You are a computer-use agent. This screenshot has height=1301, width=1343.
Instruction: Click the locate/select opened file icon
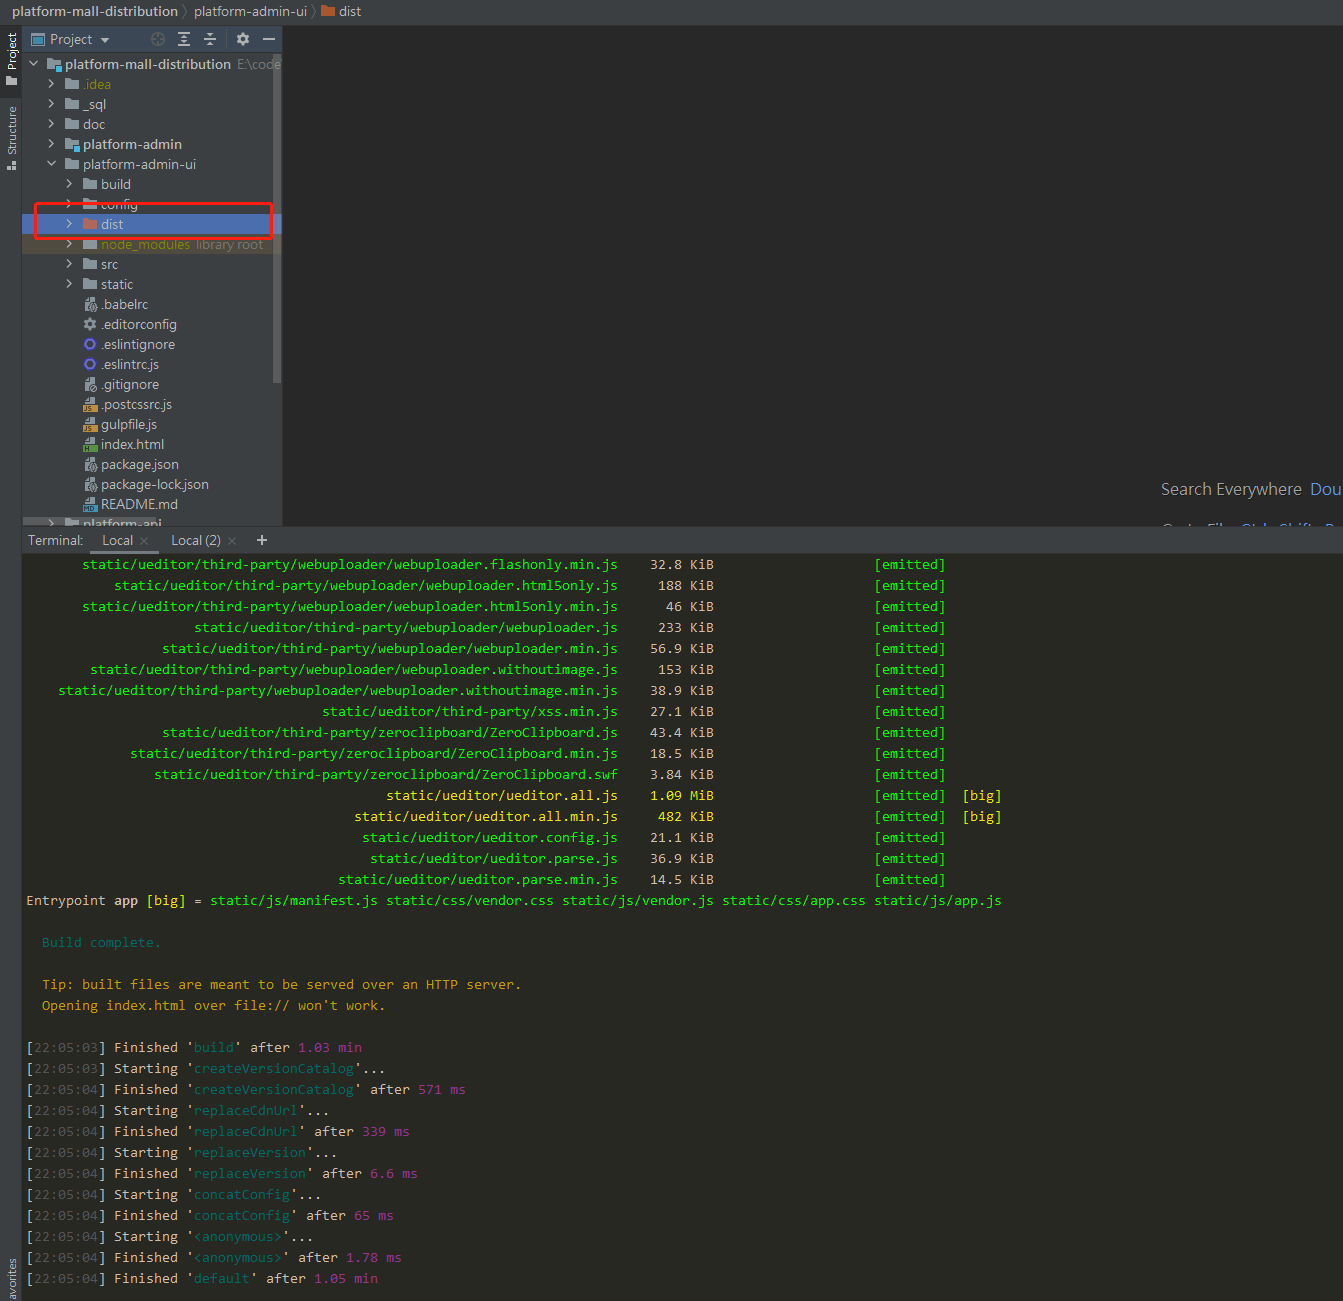tap(158, 39)
